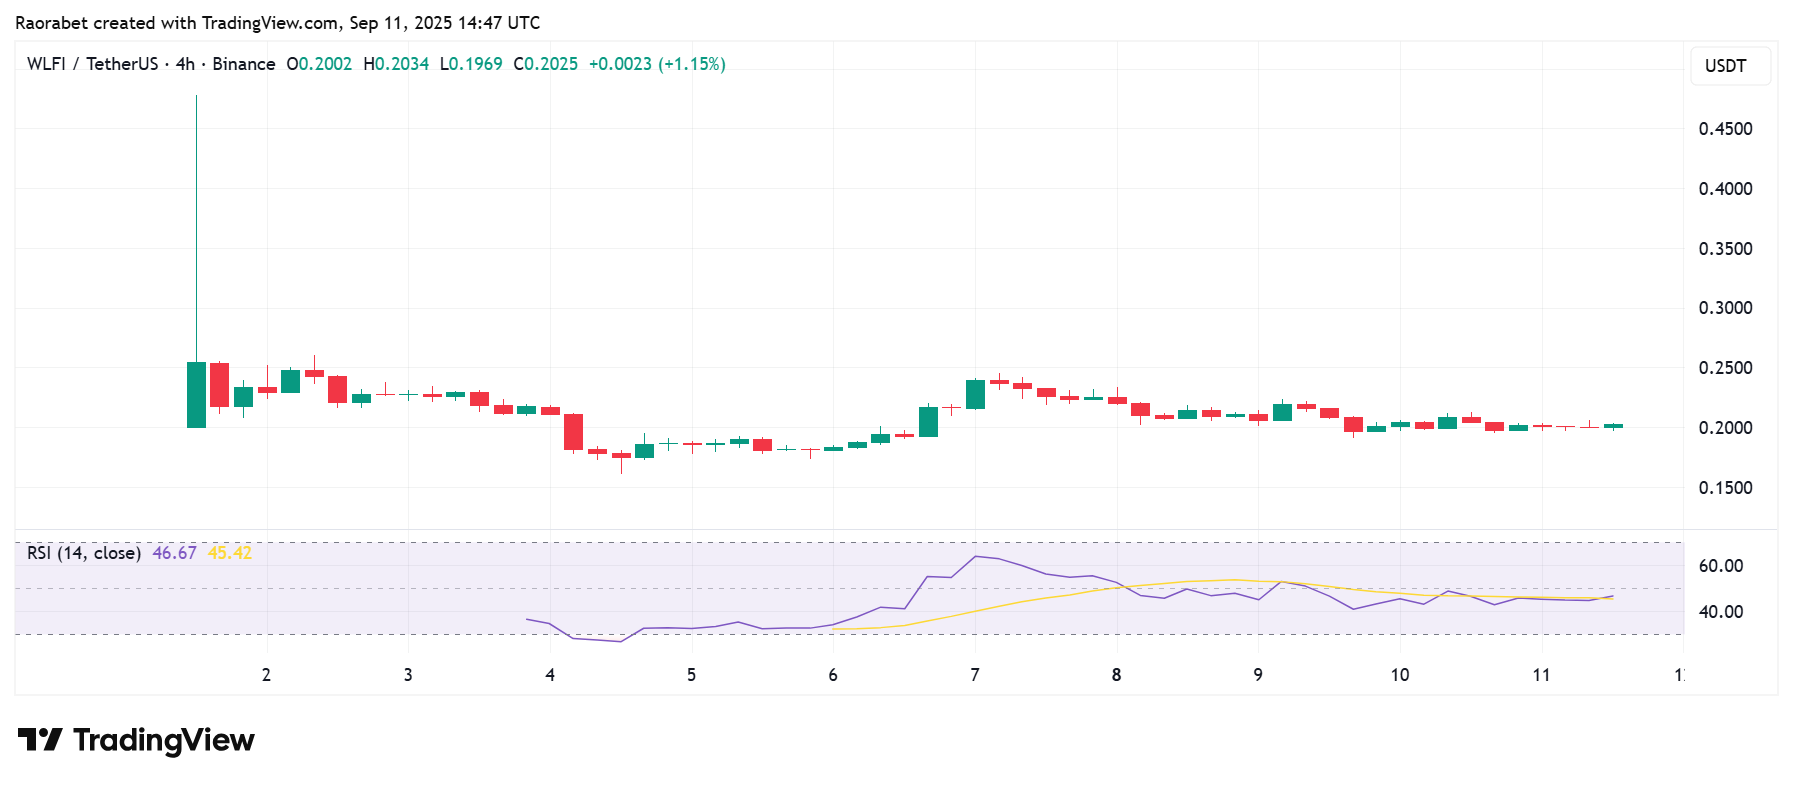
Task: Click the Binance exchange label
Action: pos(243,64)
